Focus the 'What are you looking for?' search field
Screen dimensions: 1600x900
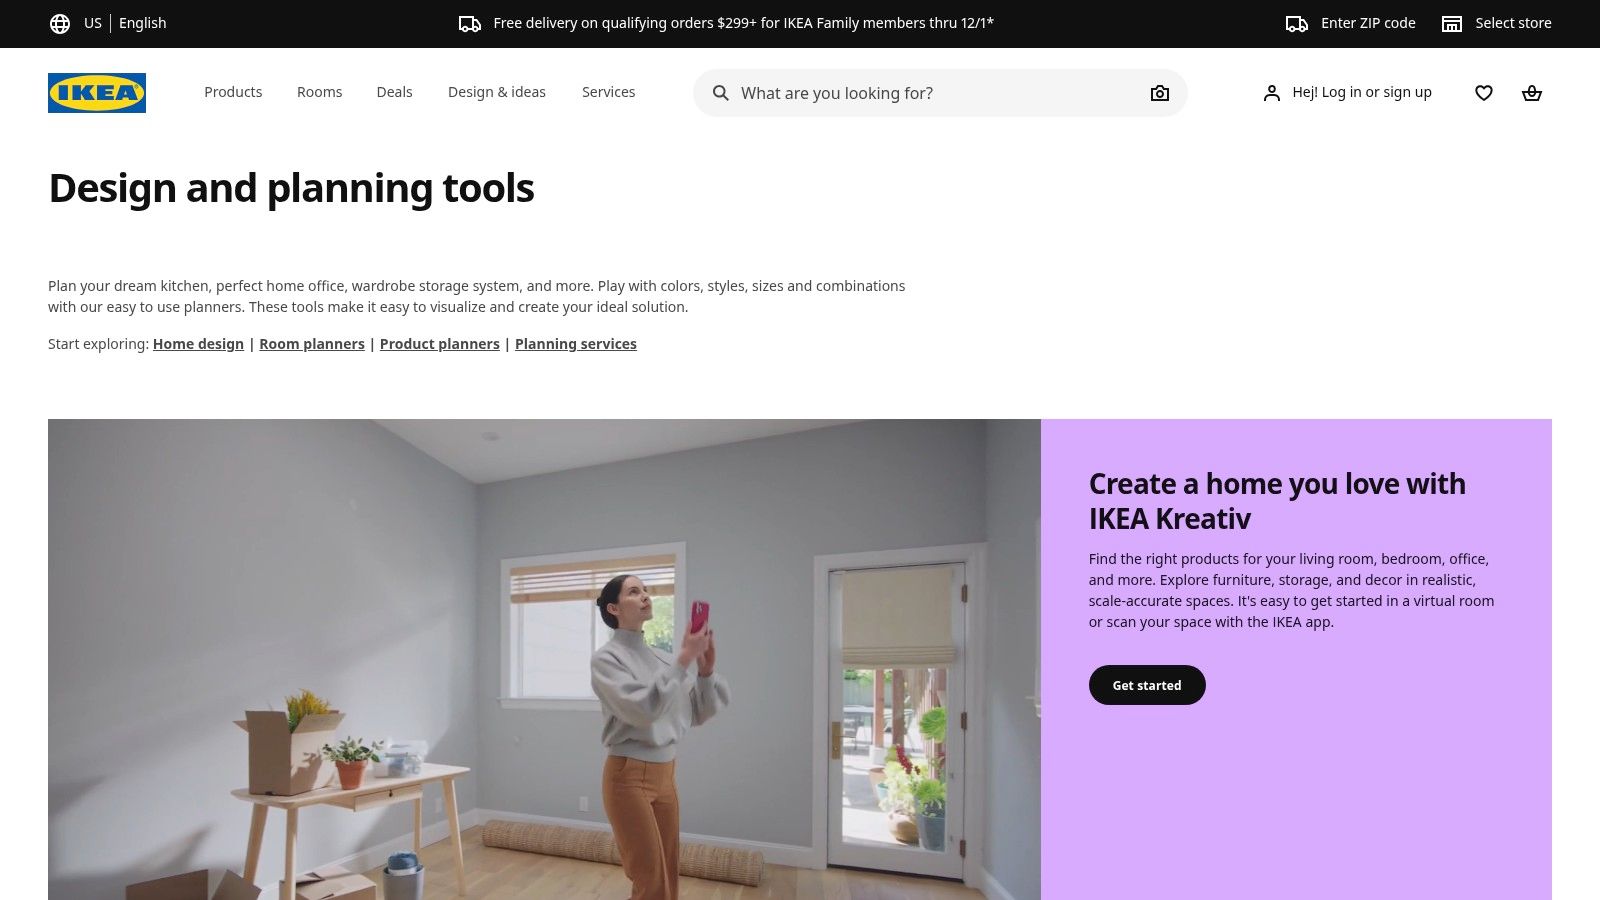click(940, 93)
